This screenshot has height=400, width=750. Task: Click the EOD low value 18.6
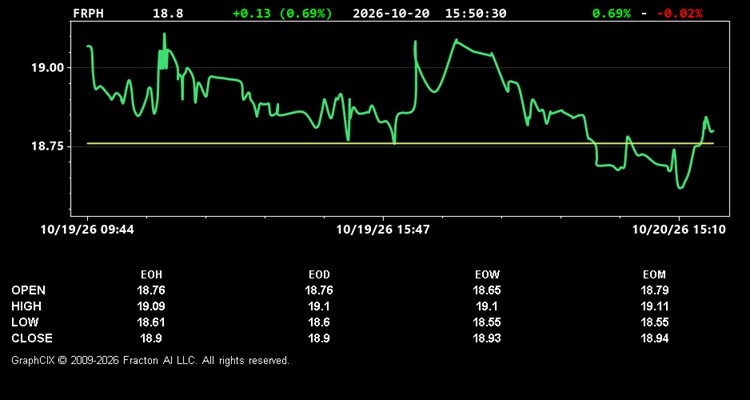tap(319, 322)
